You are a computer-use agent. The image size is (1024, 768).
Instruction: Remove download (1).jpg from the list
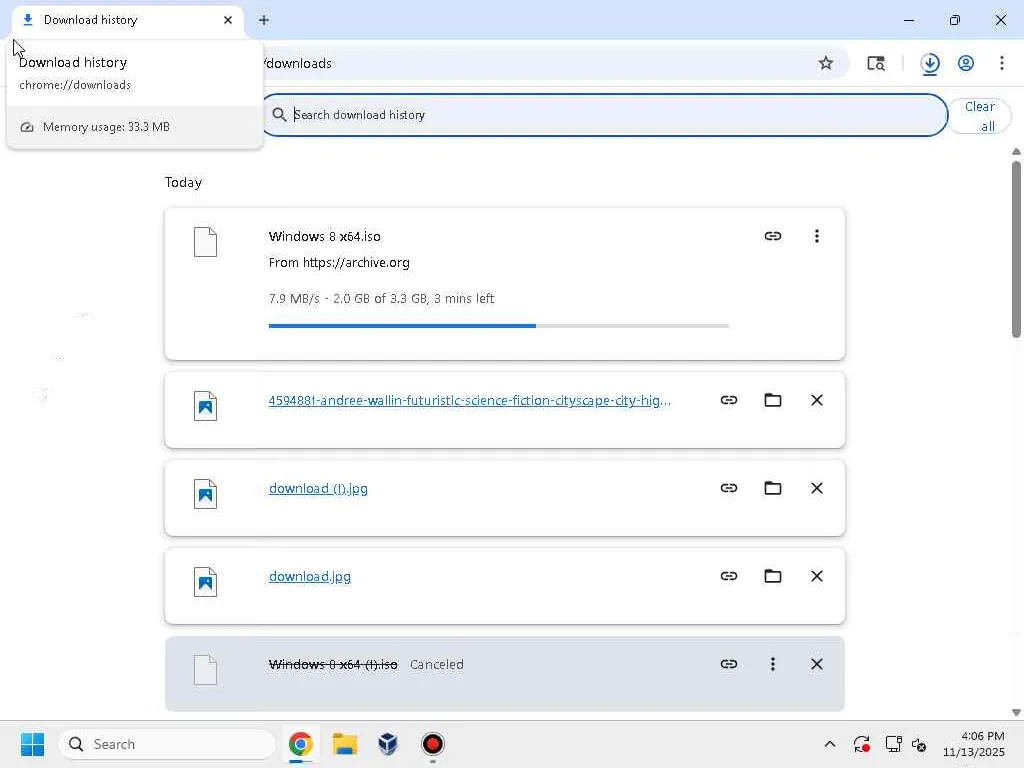click(x=816, y=488)
